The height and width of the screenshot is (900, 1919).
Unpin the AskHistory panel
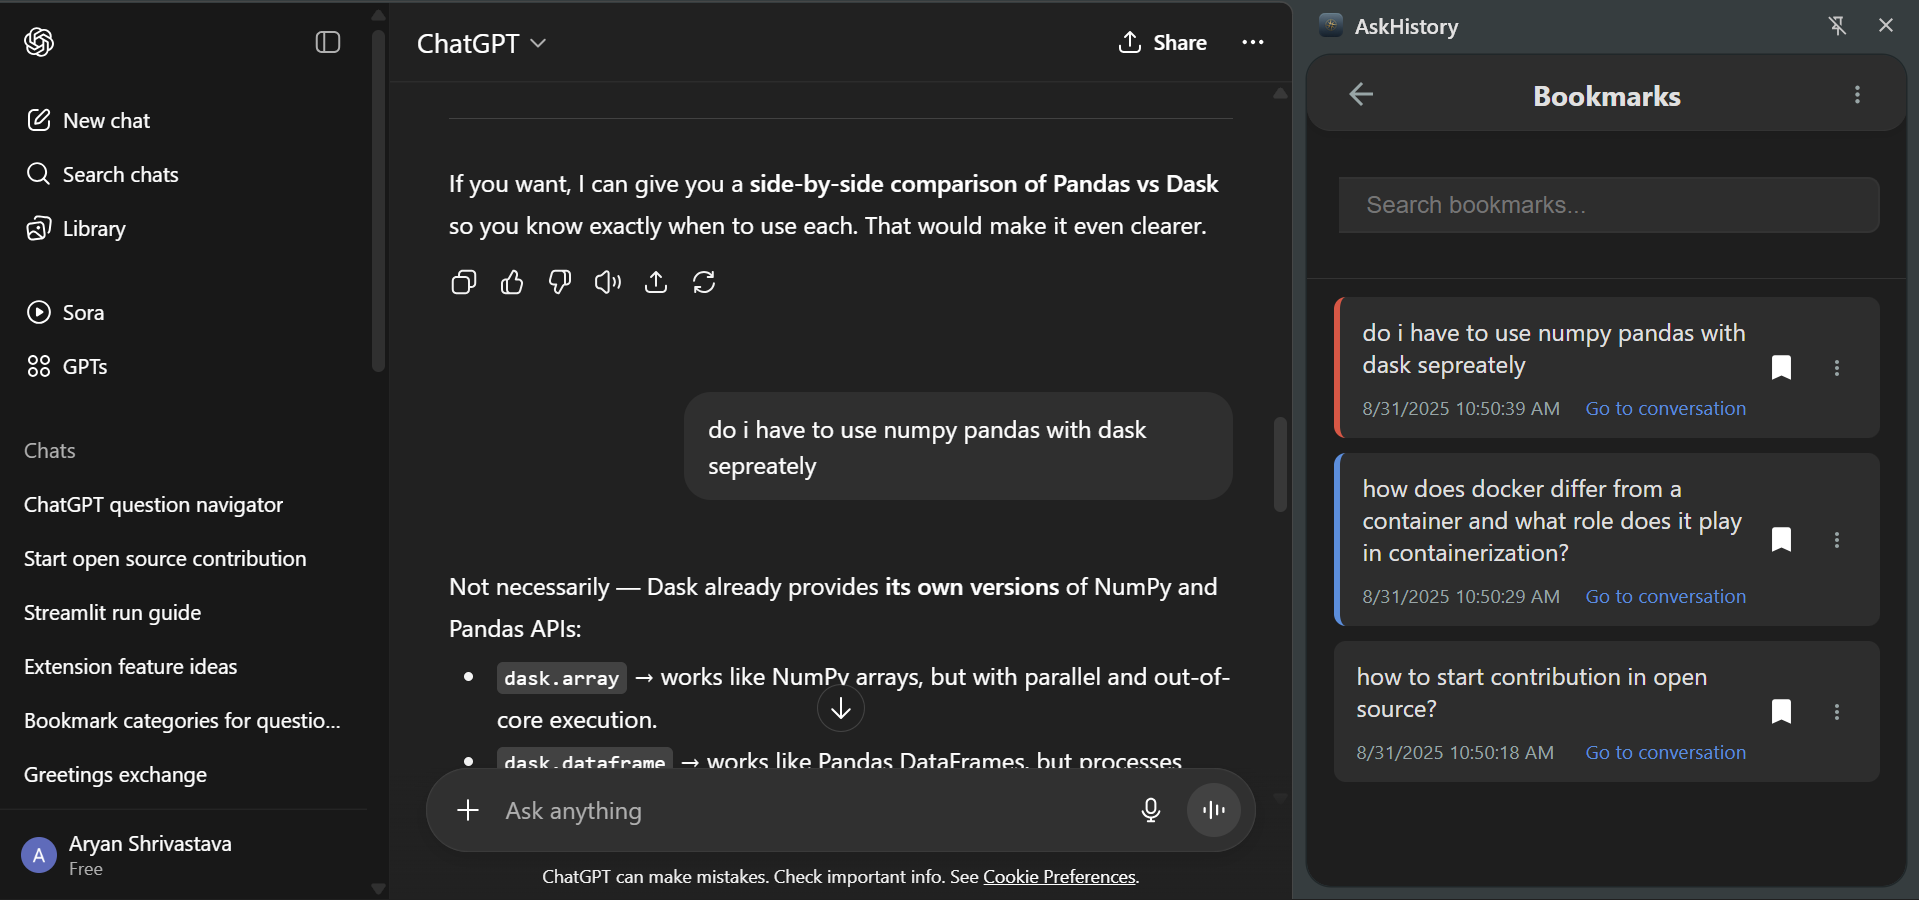tap(1837, 25)
